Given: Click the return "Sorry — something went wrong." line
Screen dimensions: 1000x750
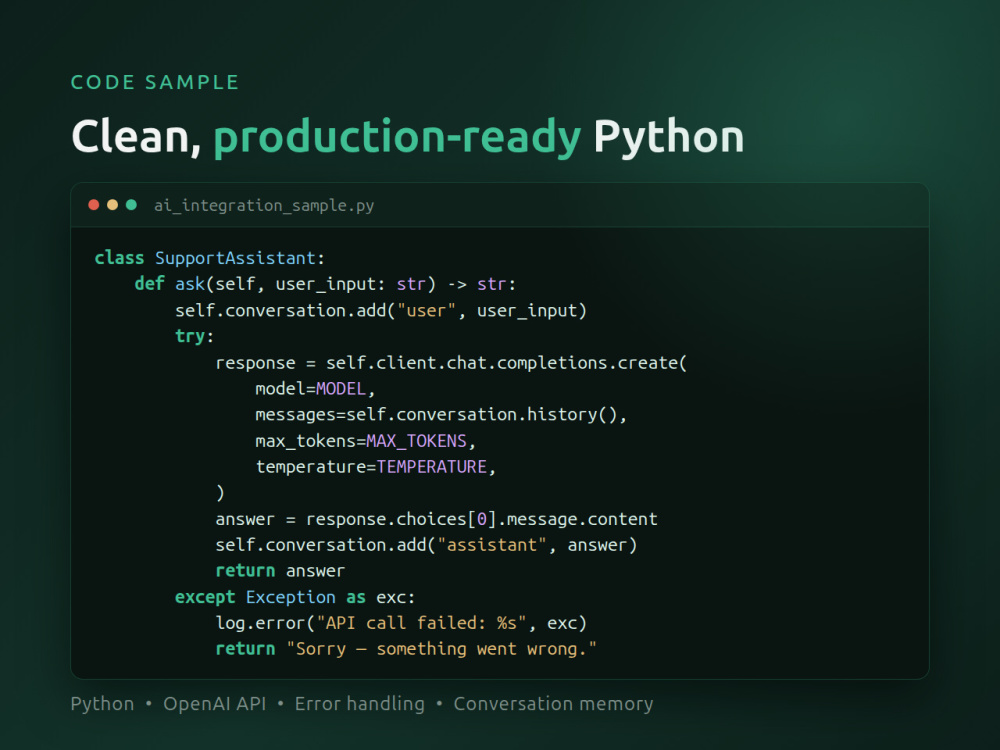Looking at the screenshot, I should coord(406,649).
